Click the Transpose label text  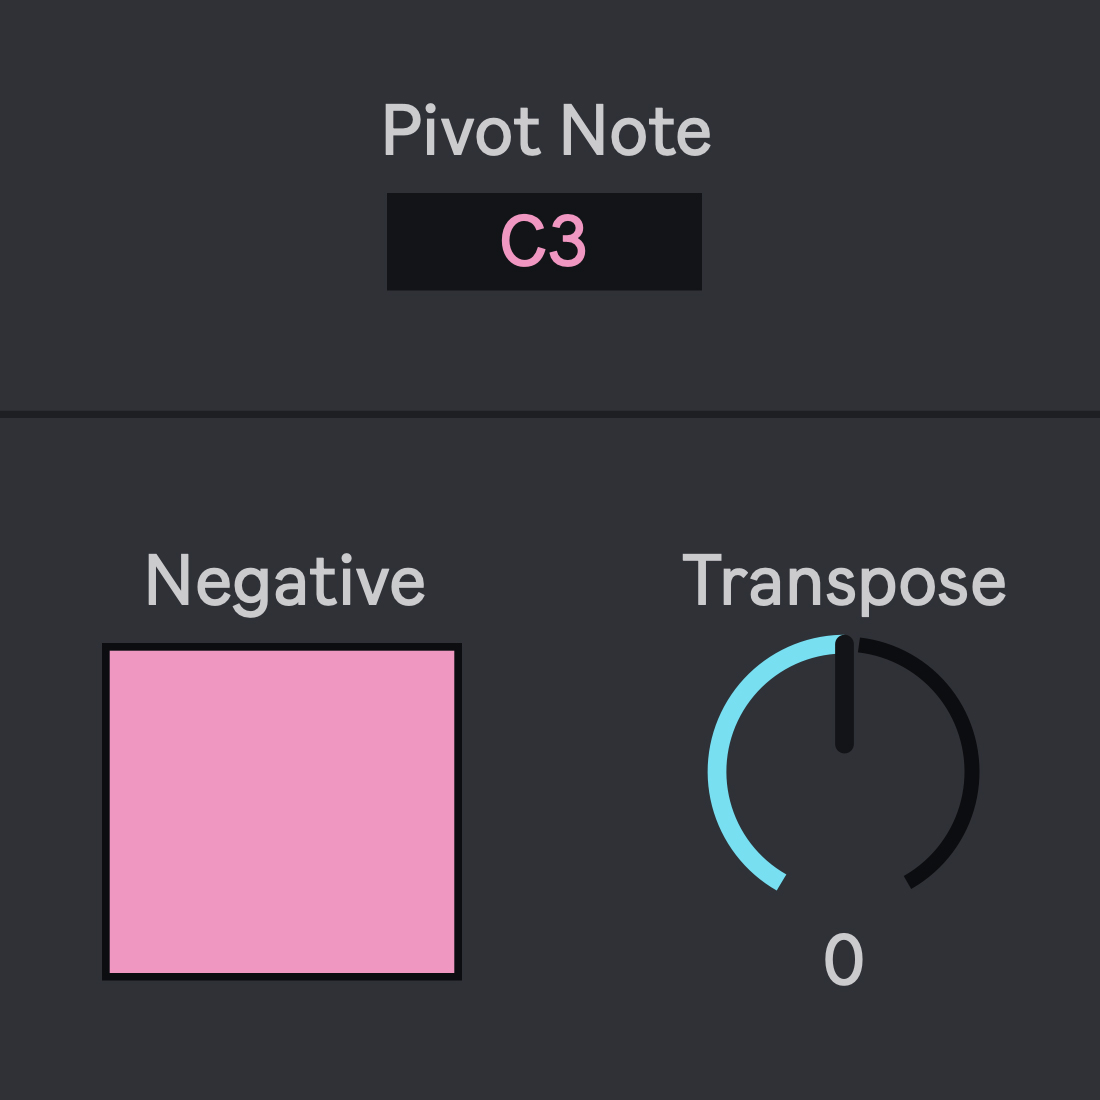click(x=843, y=581)
